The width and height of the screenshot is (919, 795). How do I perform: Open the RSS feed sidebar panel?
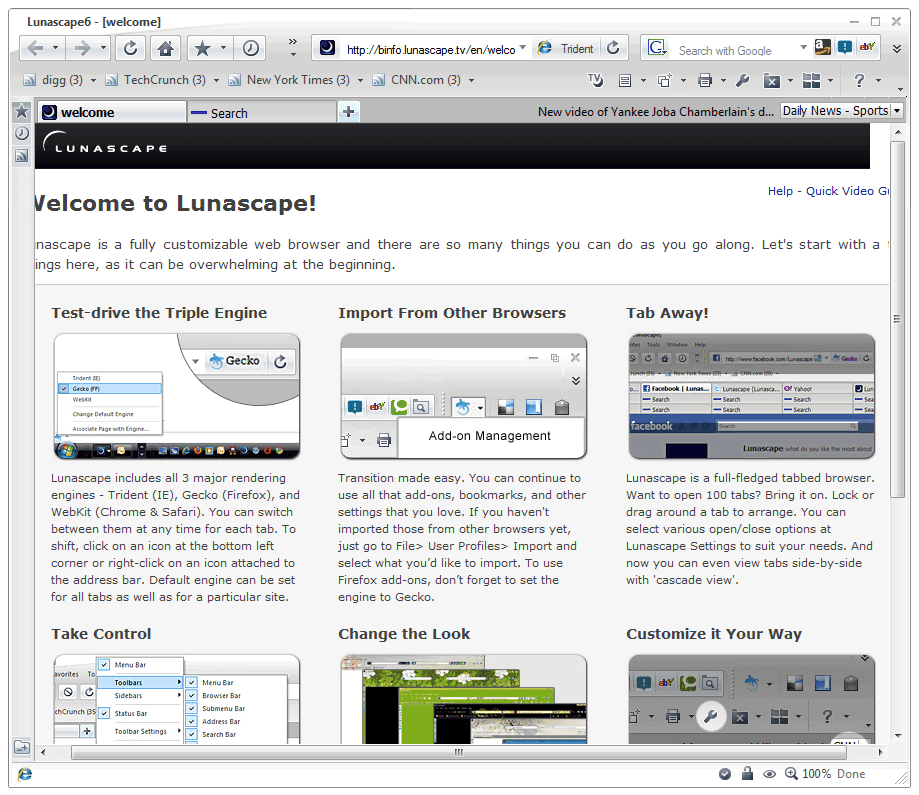coord(22,156)
